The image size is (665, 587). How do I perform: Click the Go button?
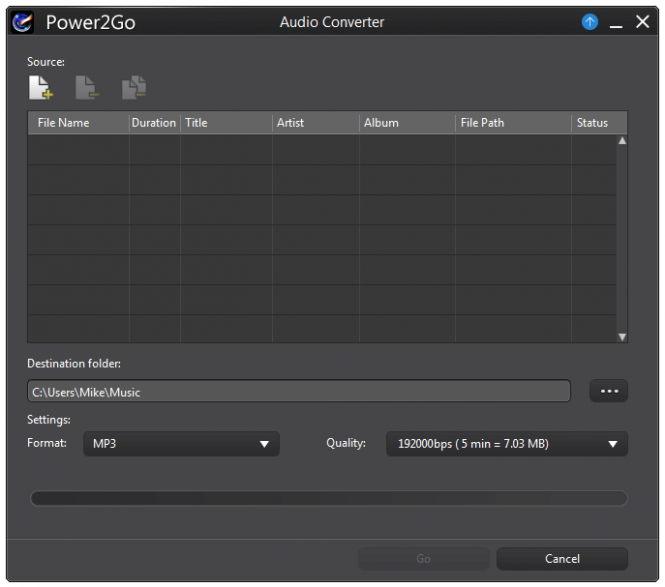click(x=424, y=559)
